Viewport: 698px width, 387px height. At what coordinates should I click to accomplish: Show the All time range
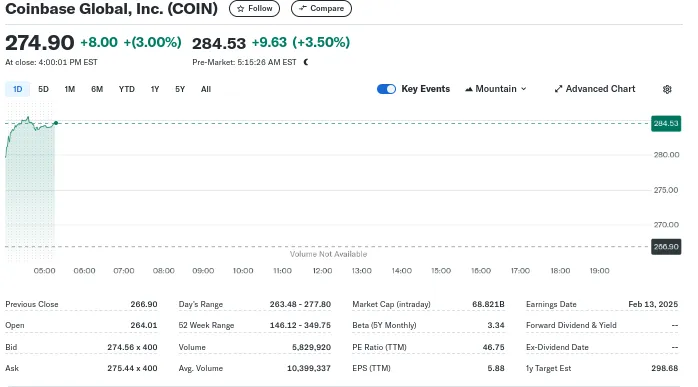[x=206, y=89]
